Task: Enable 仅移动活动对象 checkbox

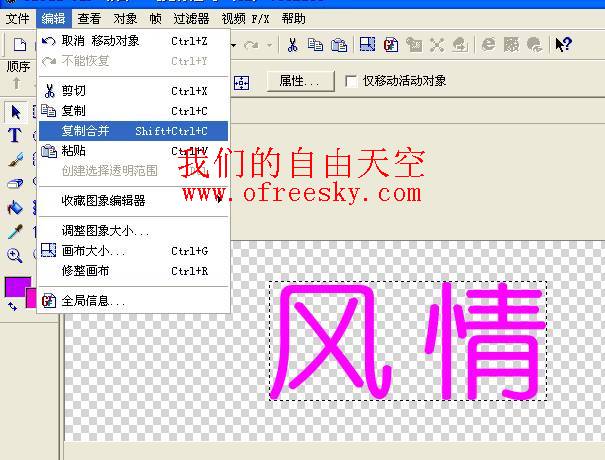Action: coord(350,81)
